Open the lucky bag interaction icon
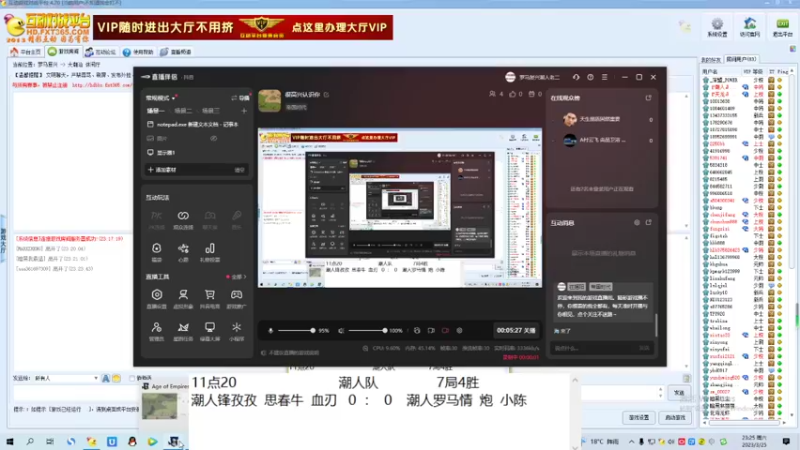The height and width of the screenshot is (450, 800). (x=157, y=252)
